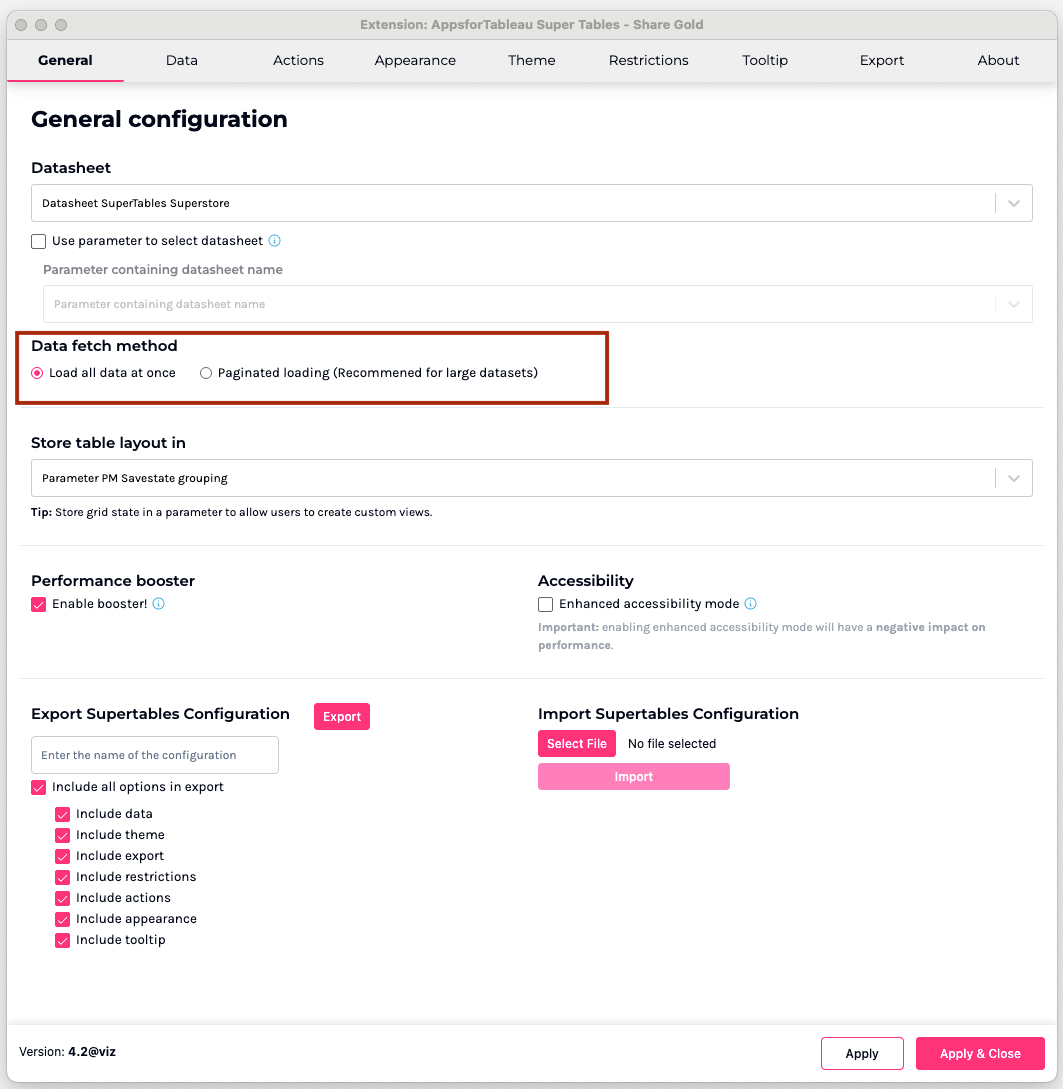This screenshot has width=1063, height=1089.
Task: Uncheck Include all options in export
Action: click(39, 787)
